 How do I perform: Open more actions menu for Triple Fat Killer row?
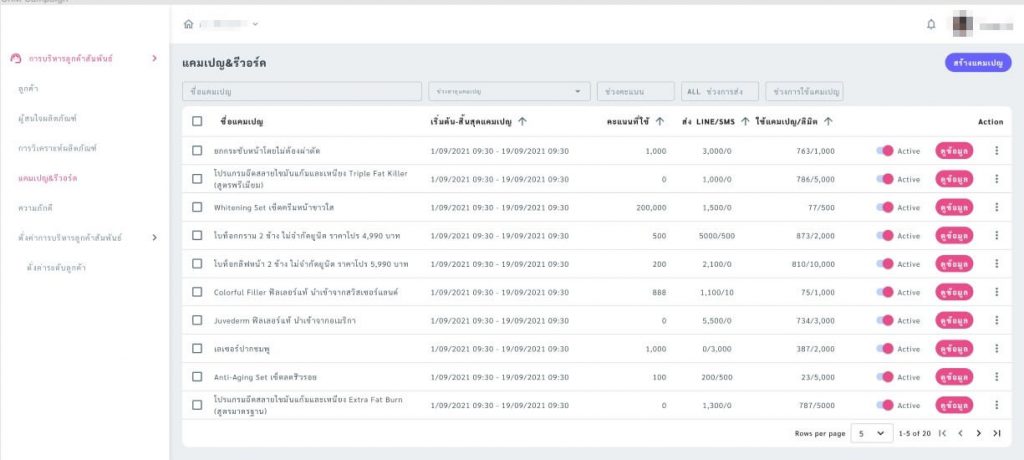[x=997, y=179]
